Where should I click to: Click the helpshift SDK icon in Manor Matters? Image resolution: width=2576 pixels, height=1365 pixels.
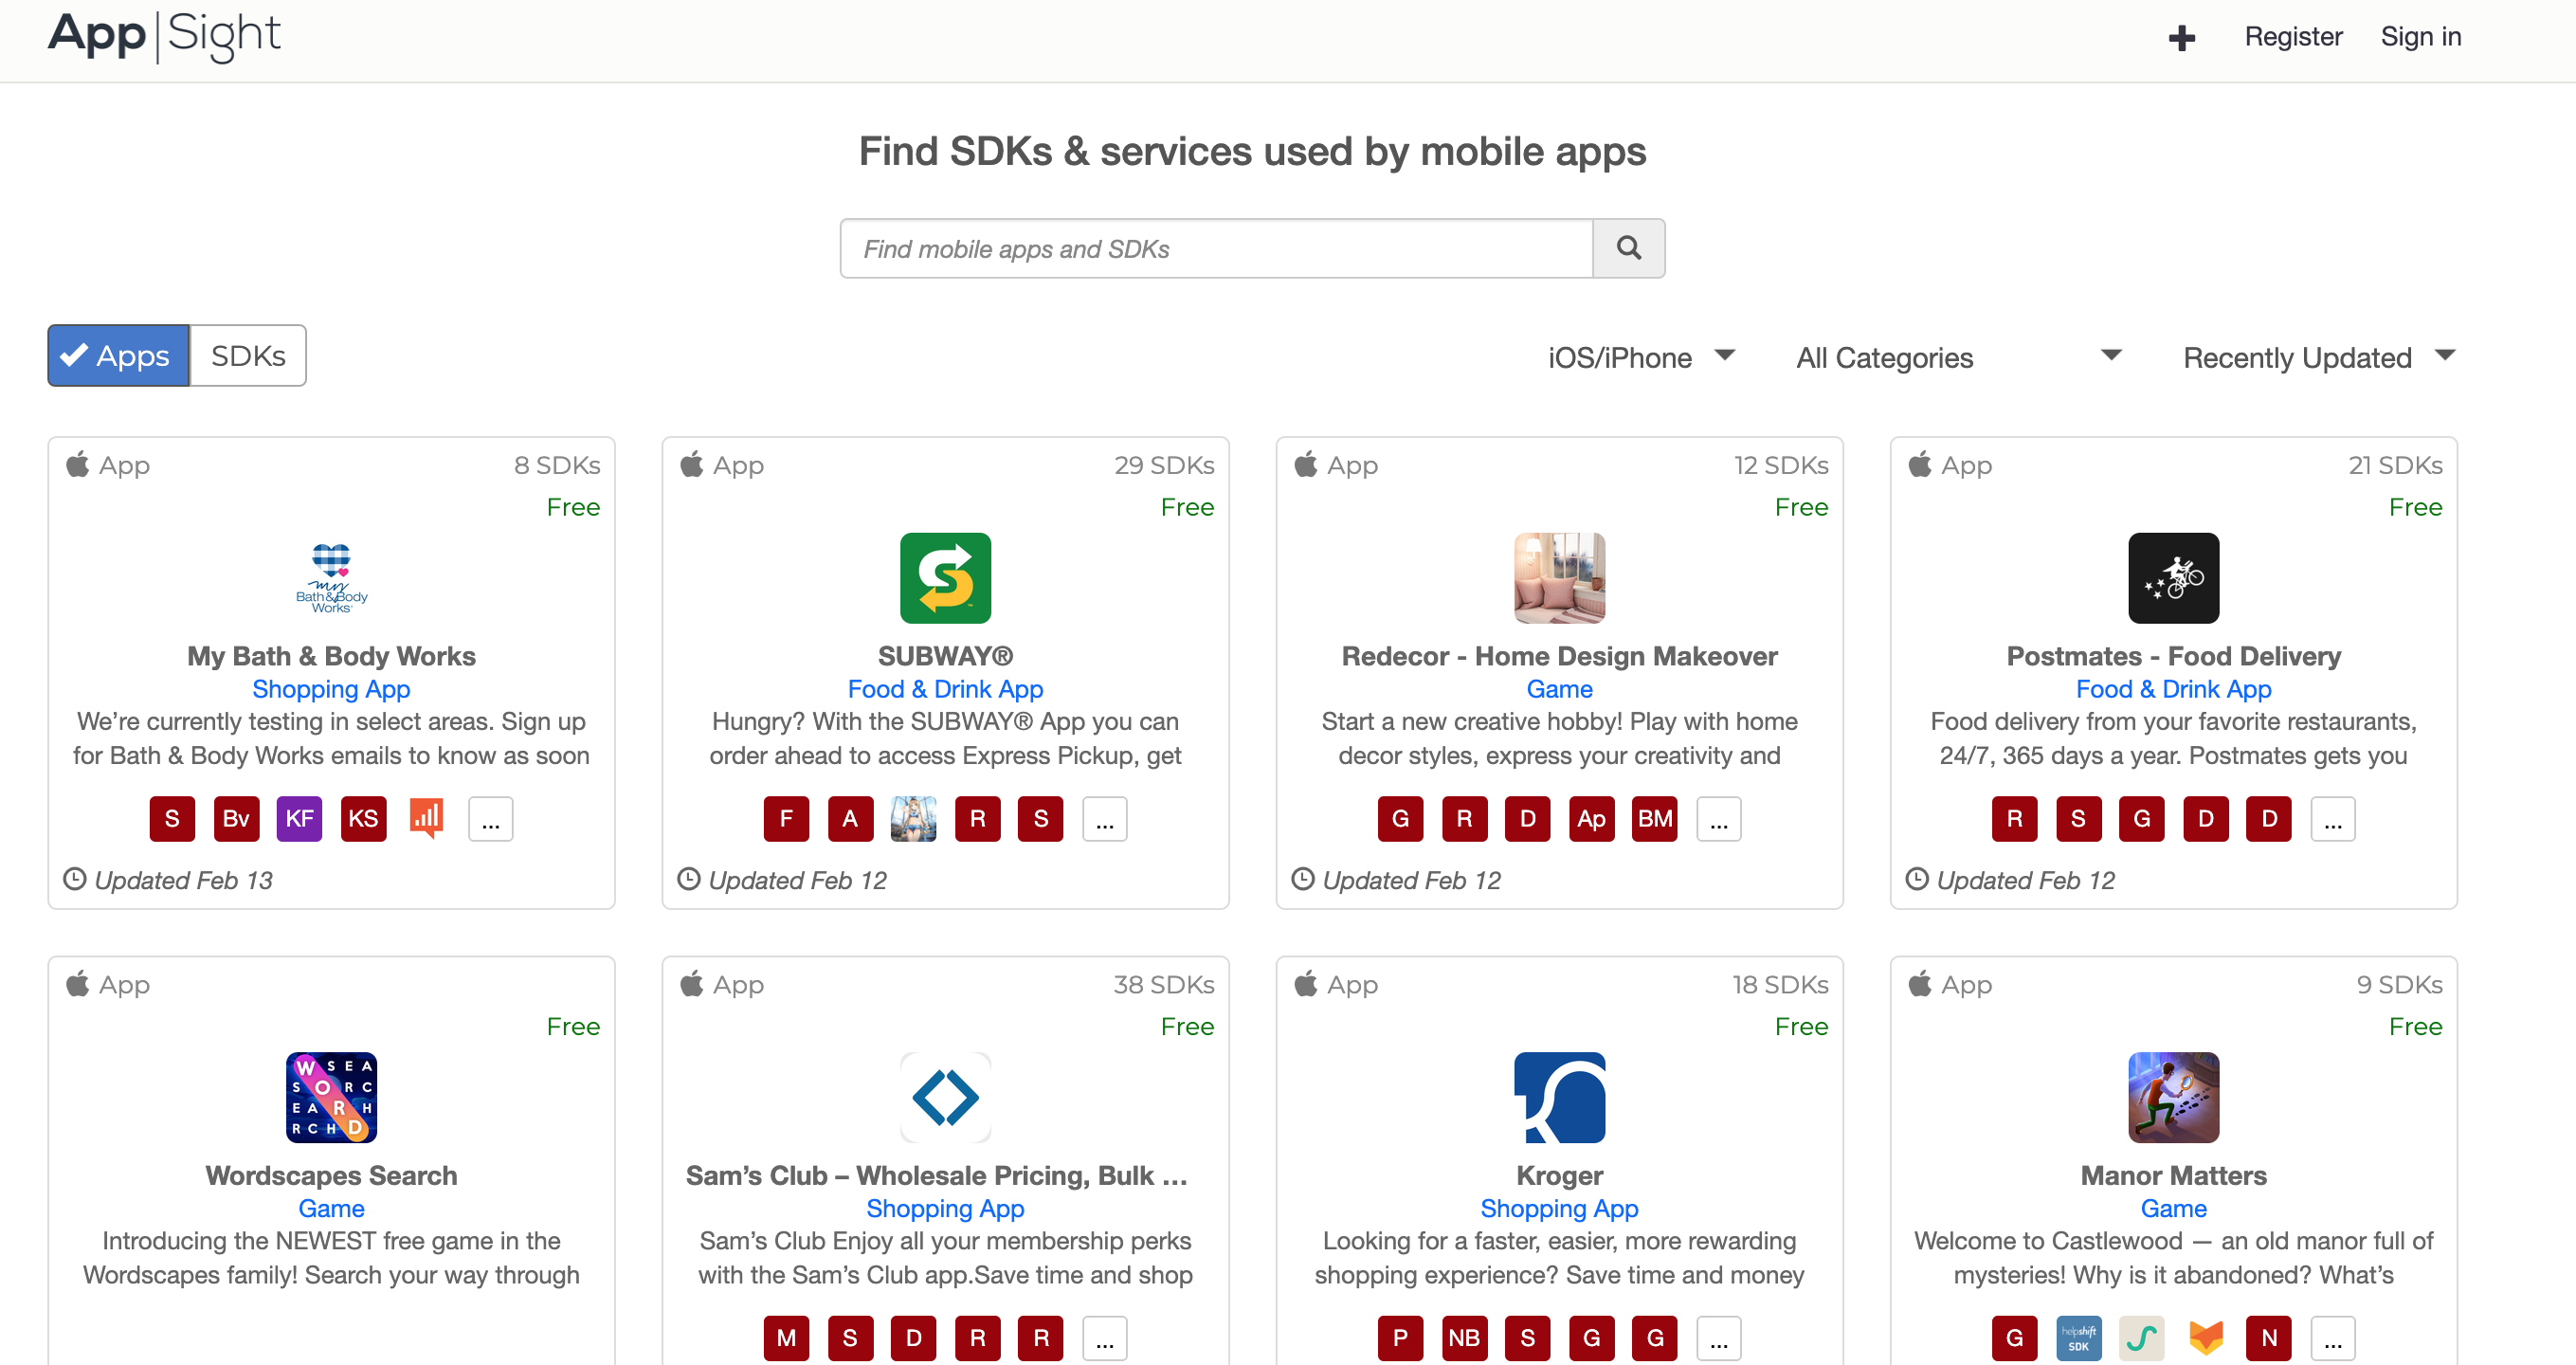pos(2078,1338)
